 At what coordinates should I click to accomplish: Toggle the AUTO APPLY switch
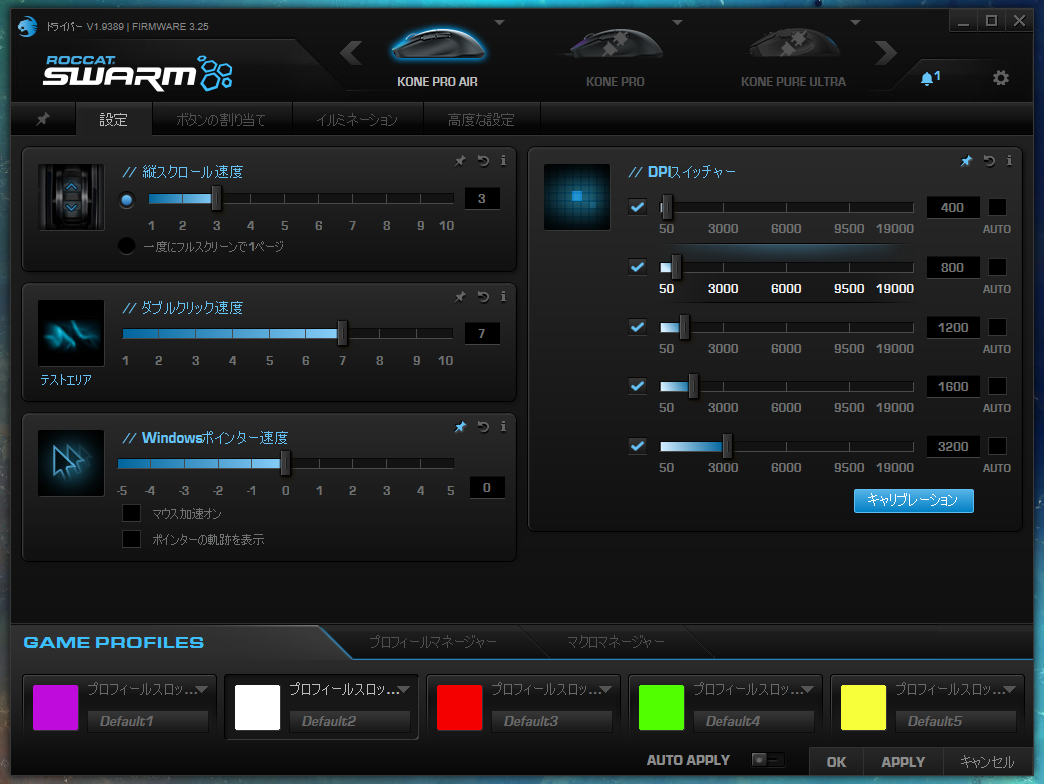[768, 759]
